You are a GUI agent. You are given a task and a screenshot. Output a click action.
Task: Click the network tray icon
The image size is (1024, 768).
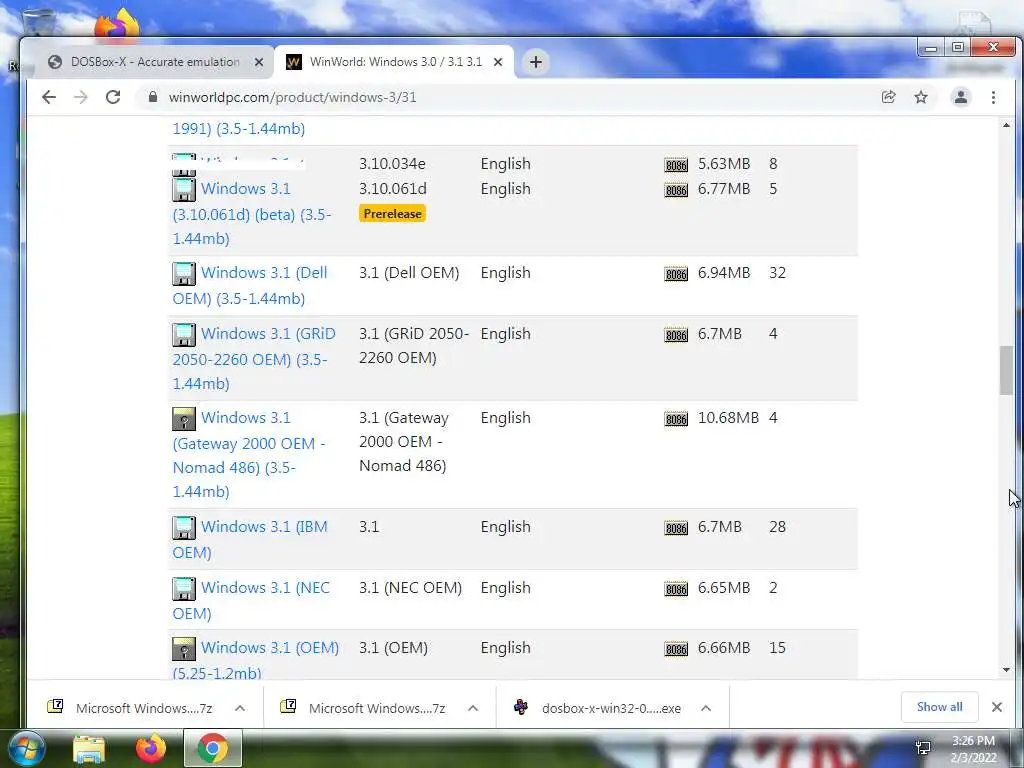click(x=923, y=748)
